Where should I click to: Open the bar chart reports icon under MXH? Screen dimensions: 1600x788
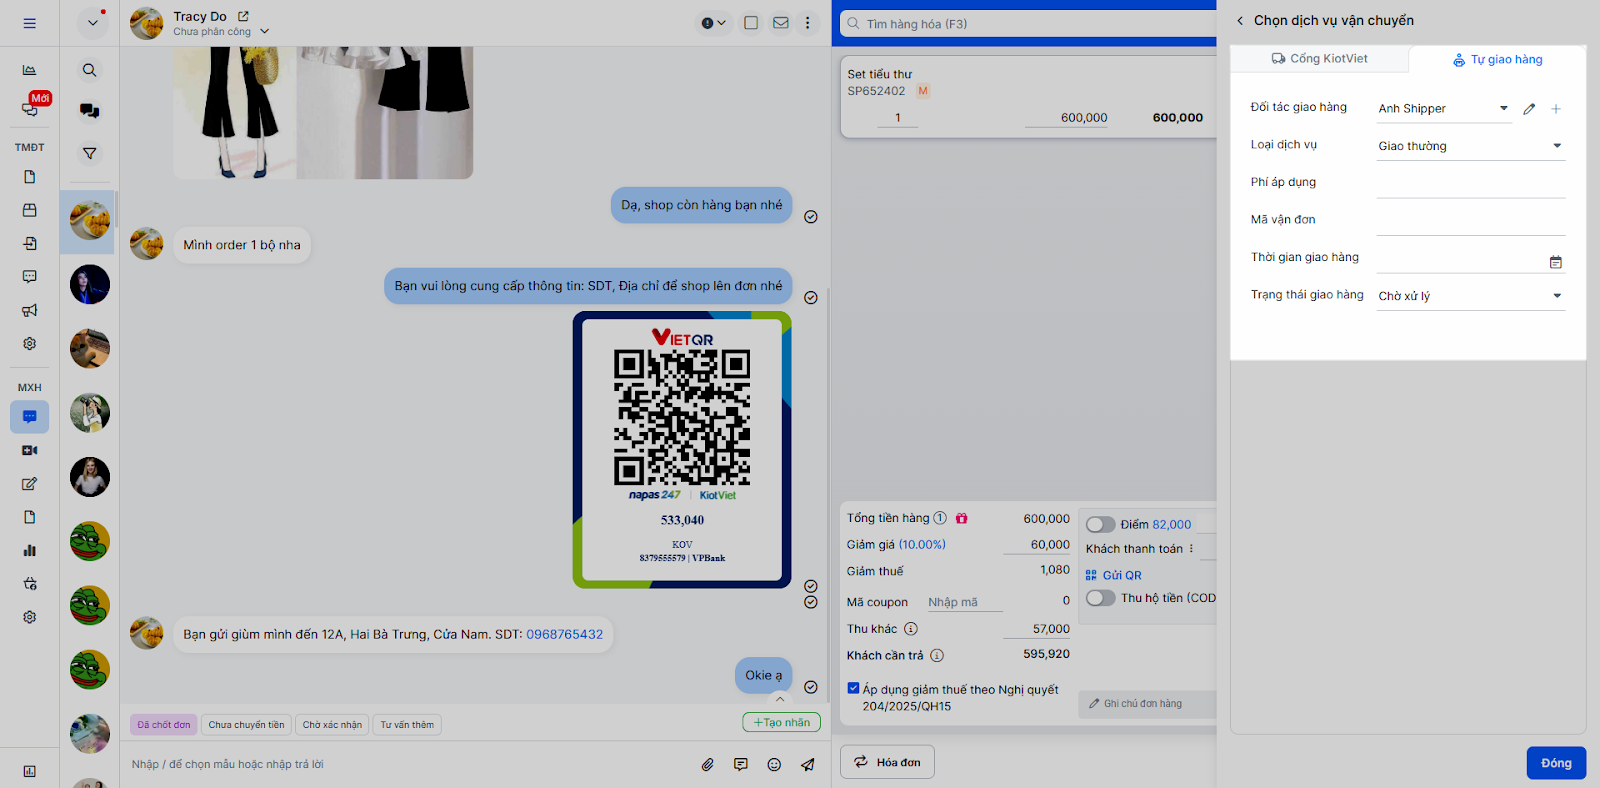coord(29,550)
